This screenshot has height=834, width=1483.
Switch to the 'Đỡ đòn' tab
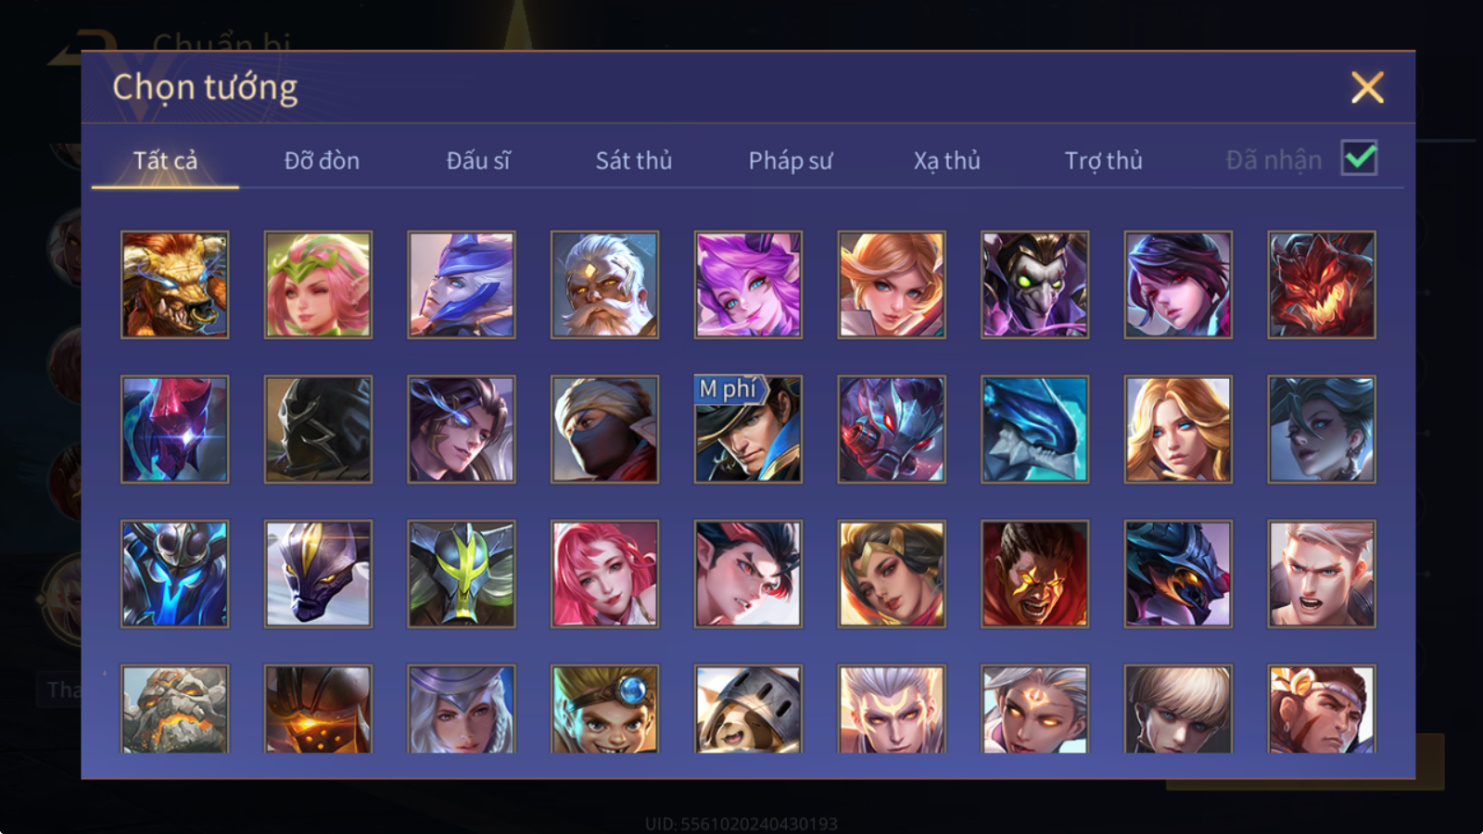click(322, 160)
